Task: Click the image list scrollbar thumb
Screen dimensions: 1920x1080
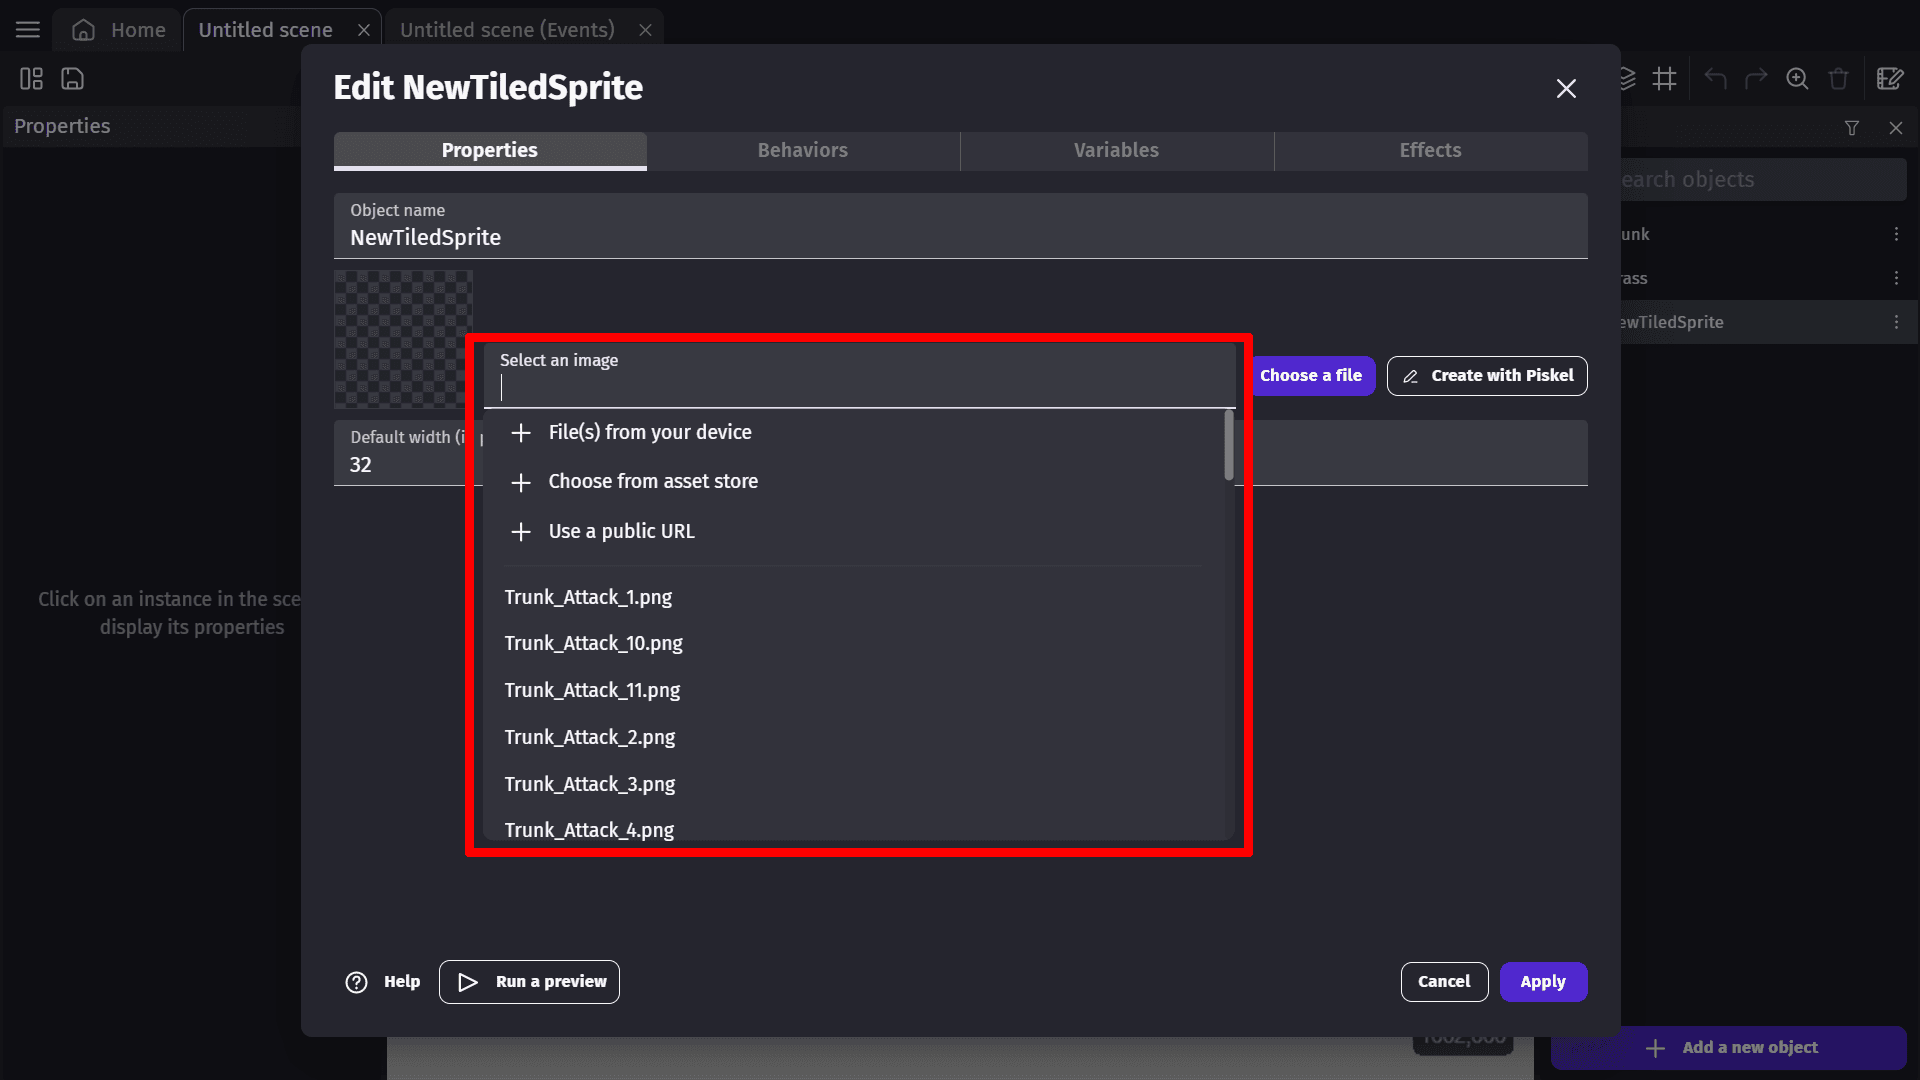Action: point(1229,446)
